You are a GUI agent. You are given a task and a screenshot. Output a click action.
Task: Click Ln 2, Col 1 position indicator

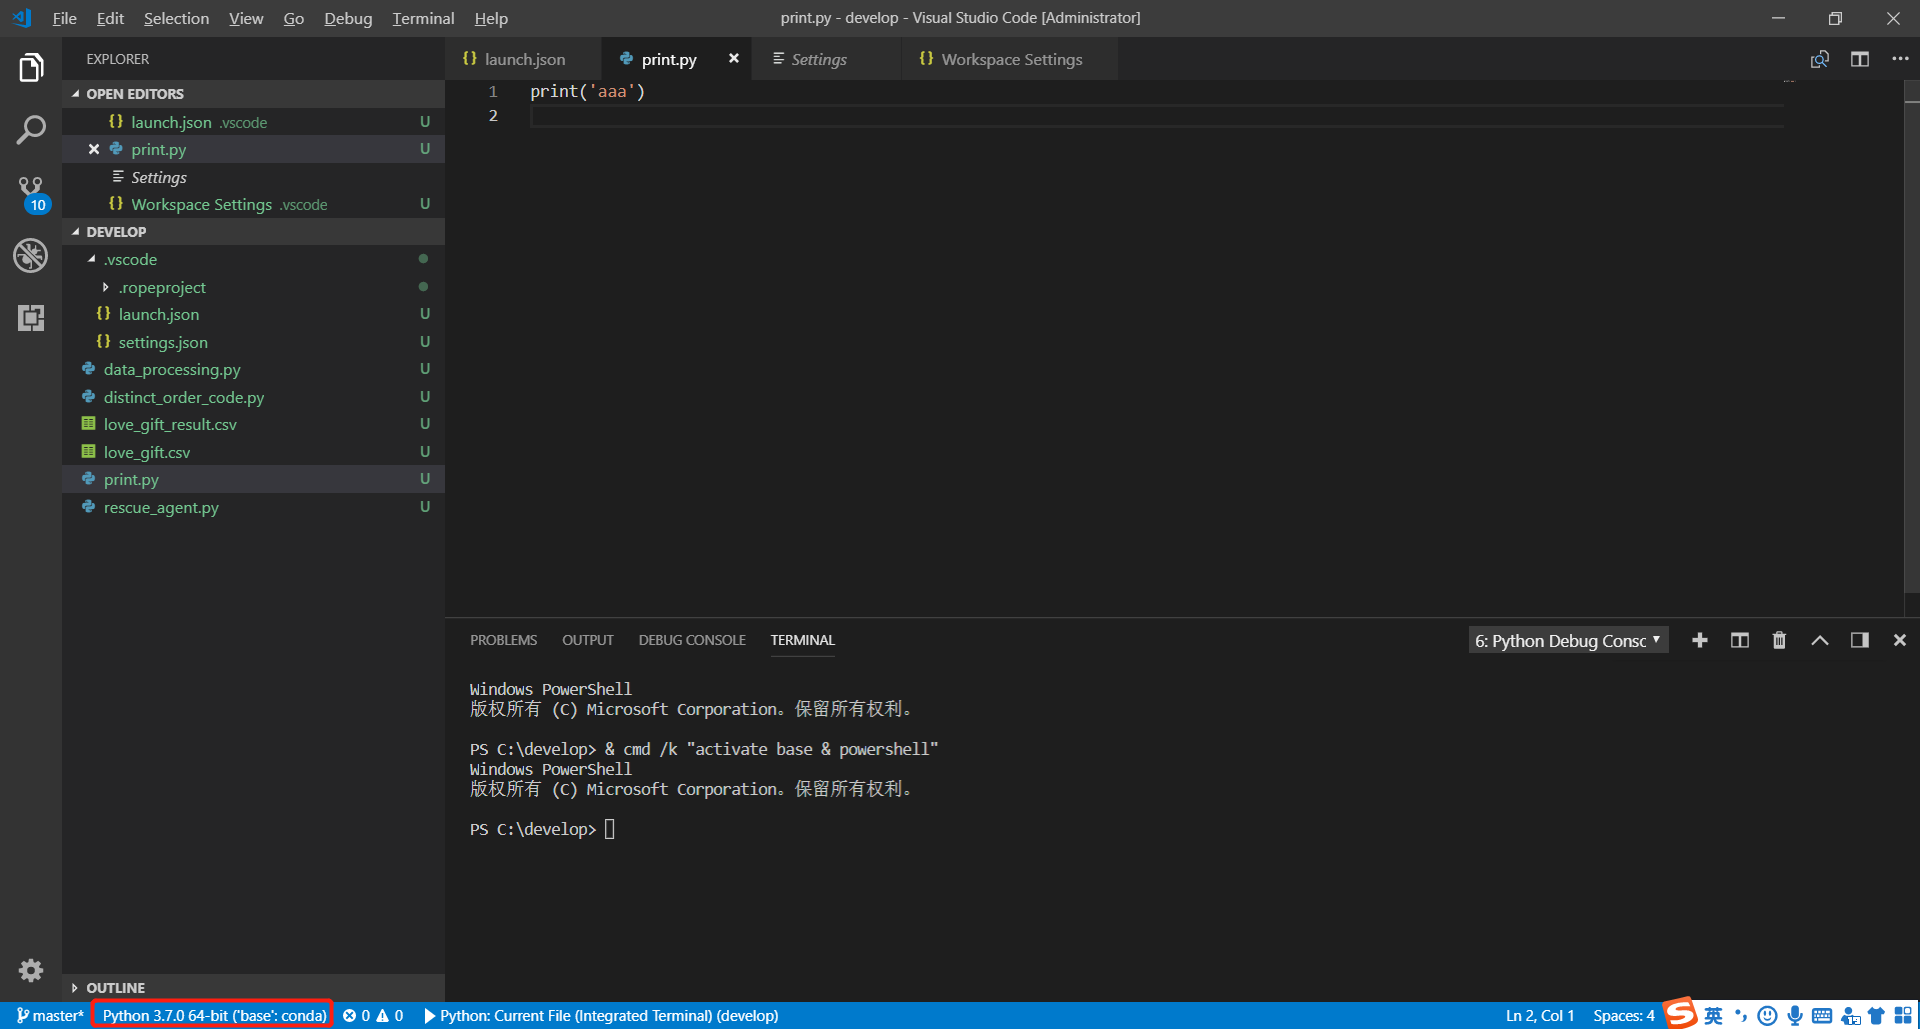pyautogui.click(x=1540, y=1015)
